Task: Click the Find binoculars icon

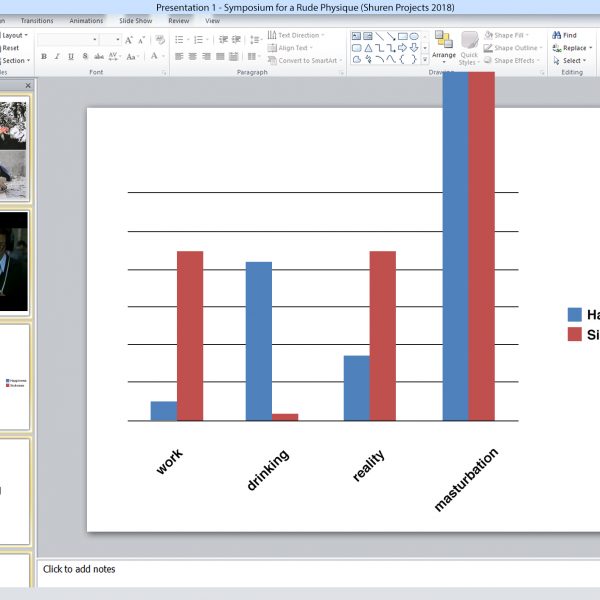Action: tap(556, 35)
